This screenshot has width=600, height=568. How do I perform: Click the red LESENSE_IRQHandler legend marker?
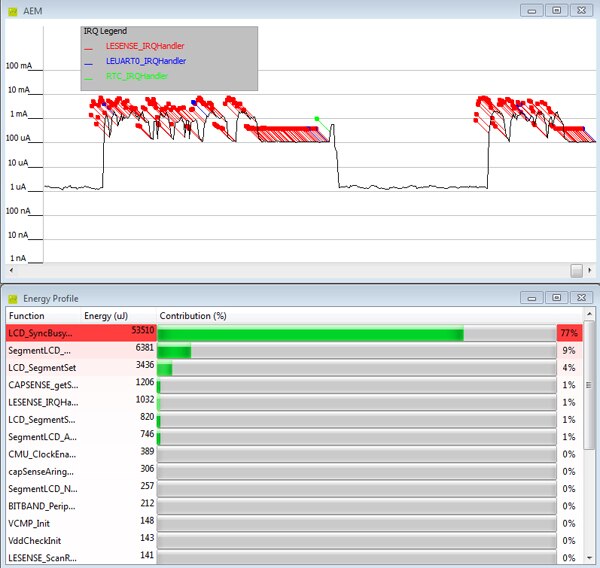(89, 47)
